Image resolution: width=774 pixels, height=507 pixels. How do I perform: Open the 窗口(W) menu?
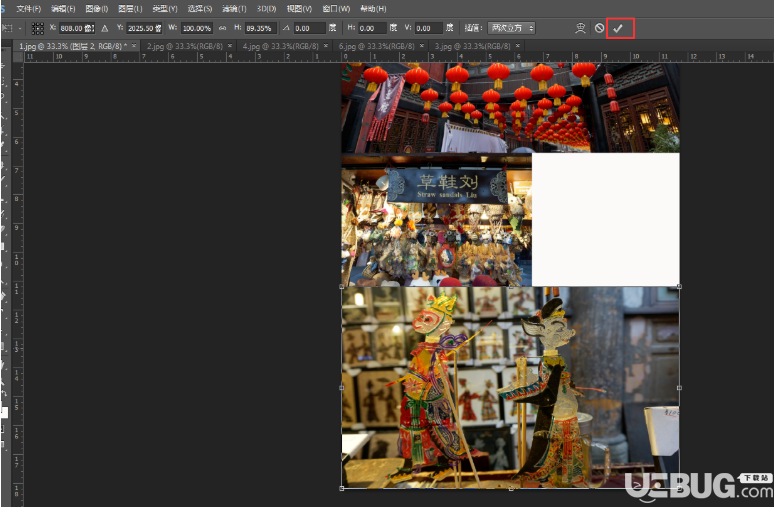point(336,8)
